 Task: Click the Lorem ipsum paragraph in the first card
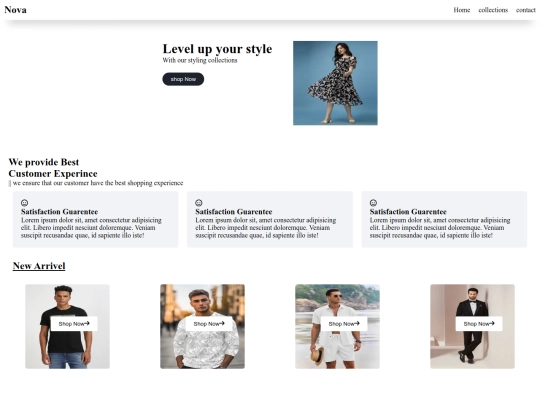click(91, 228)
